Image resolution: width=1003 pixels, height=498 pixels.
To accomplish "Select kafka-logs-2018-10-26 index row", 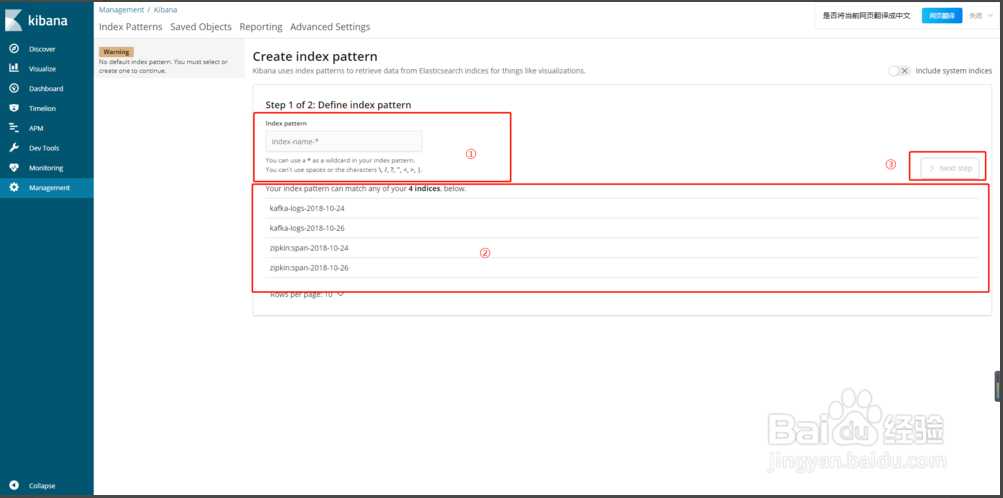I will pyautogui.click(x=624, y=228).
